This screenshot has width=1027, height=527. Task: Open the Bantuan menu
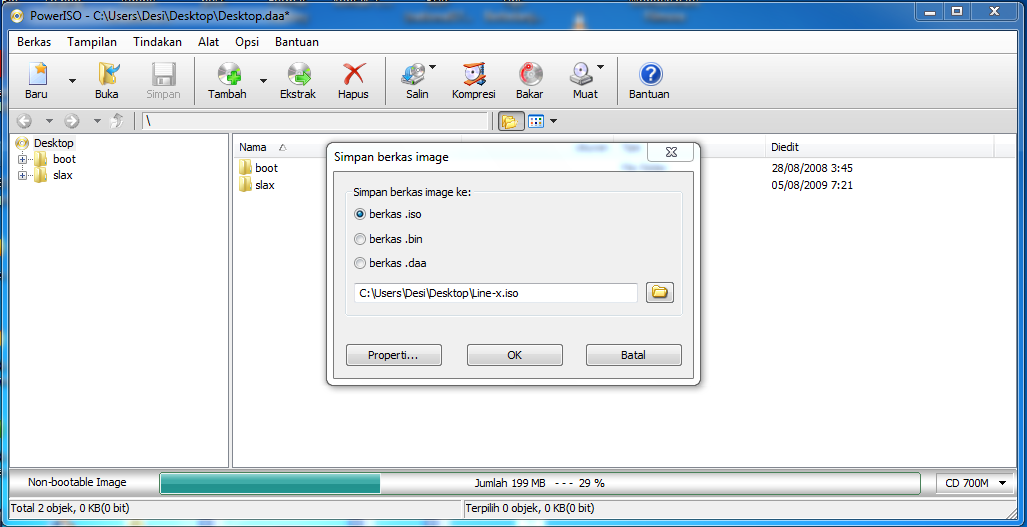297,42
